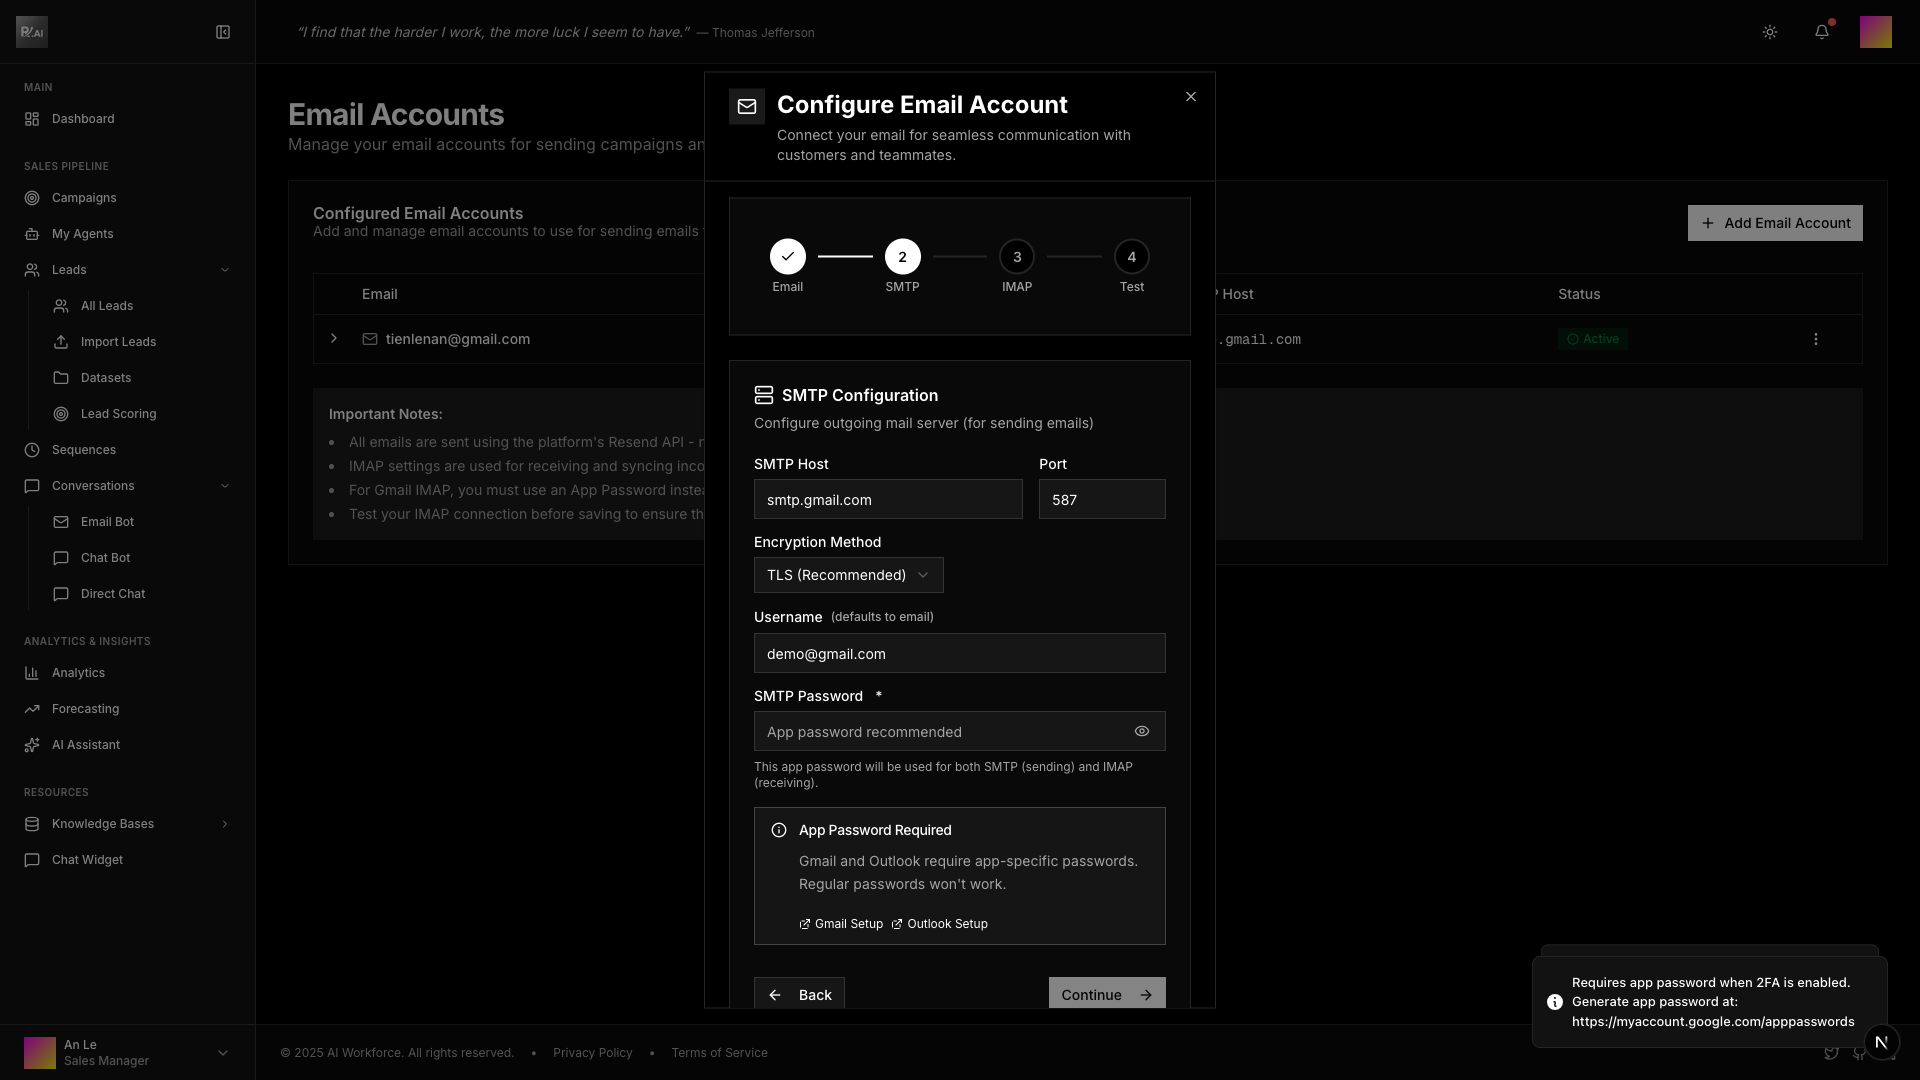The image size is (1920, 1080).
Task: Open the notifications bell
Action: coord(1822,32)
